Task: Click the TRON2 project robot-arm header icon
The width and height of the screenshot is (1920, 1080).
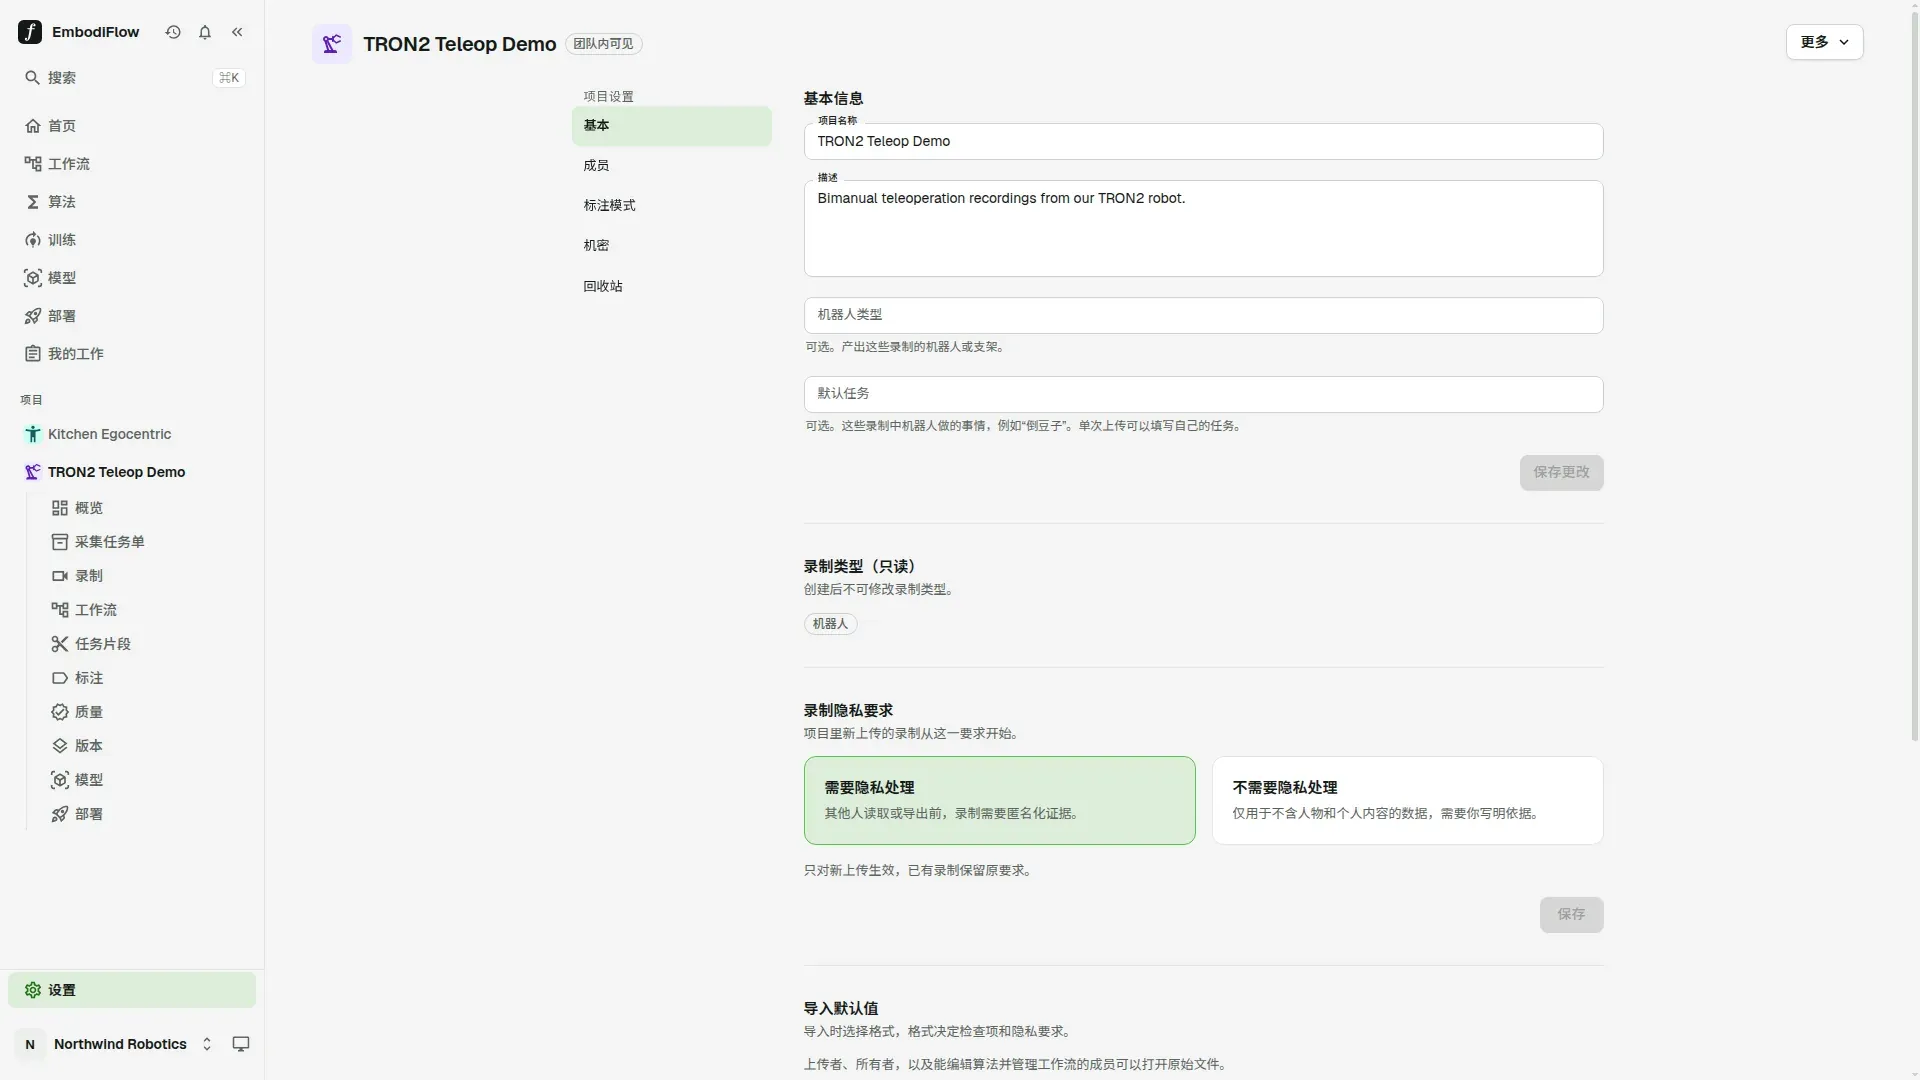Action: click(332, 44)
